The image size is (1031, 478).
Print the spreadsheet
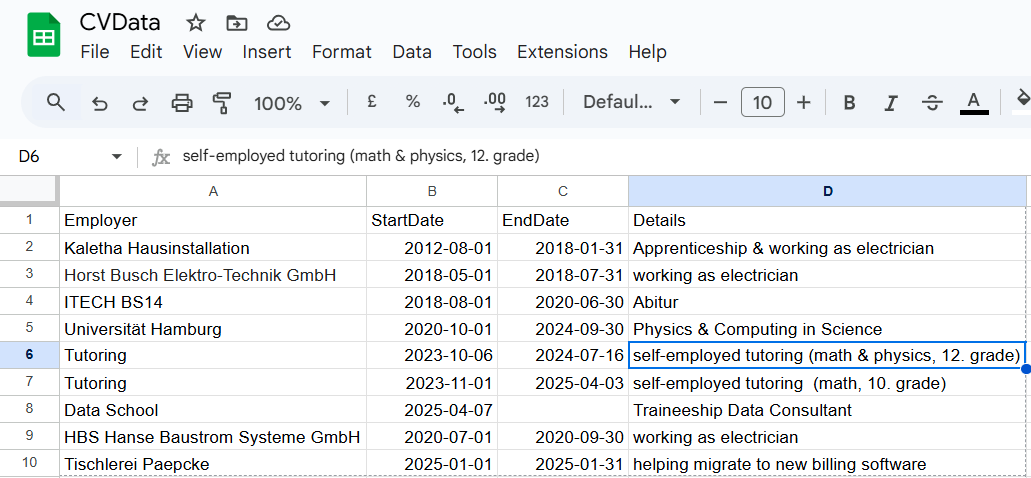click(182, 103)
